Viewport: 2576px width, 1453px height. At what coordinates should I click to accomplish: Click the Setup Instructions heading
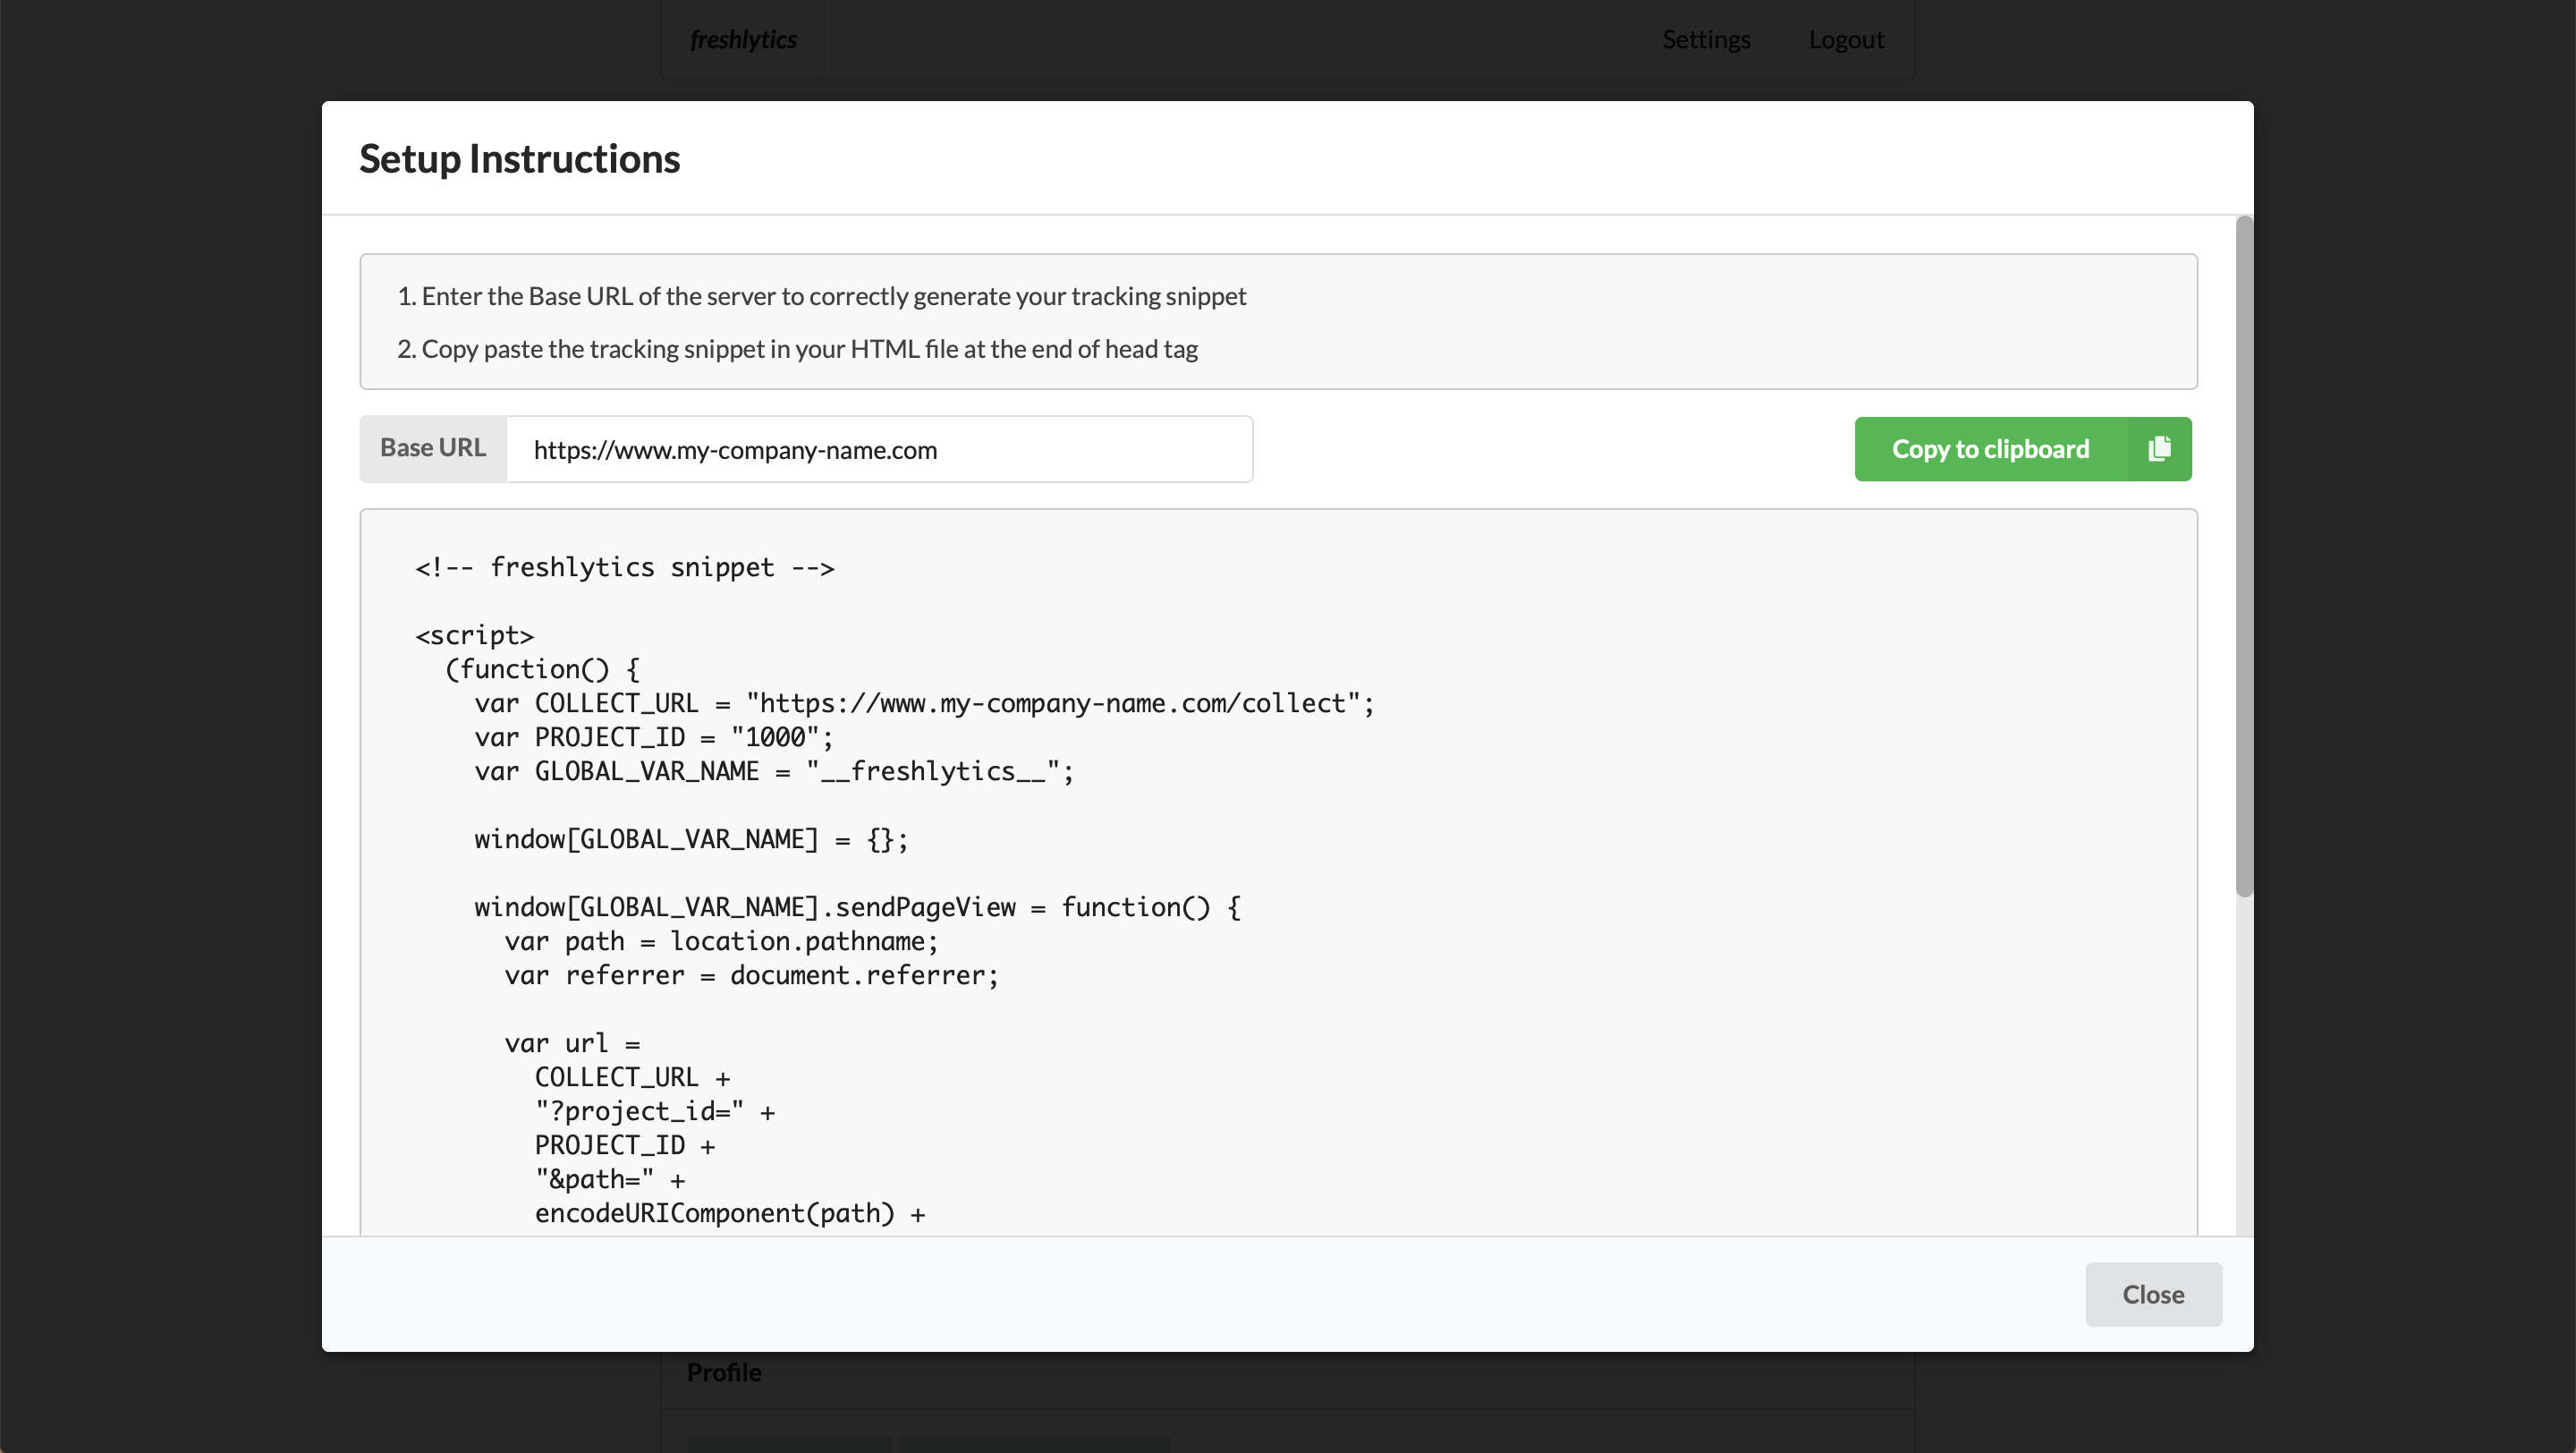[519, 159]
